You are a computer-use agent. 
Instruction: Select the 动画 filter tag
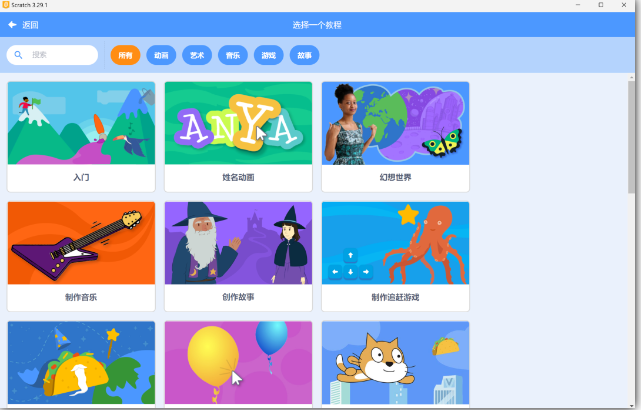pos(161,55)
